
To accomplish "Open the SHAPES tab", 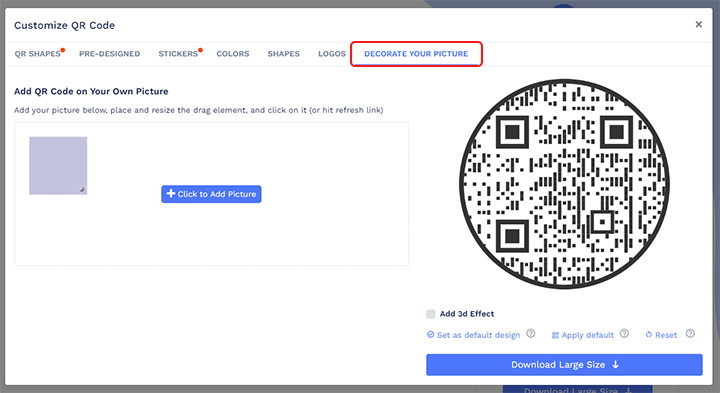I will [283, 54].
